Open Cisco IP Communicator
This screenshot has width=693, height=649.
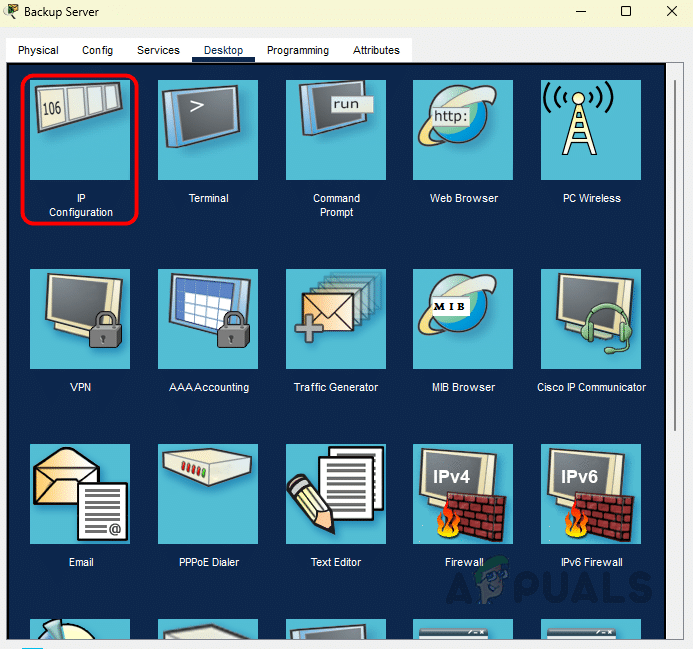(x=591, y=319)
